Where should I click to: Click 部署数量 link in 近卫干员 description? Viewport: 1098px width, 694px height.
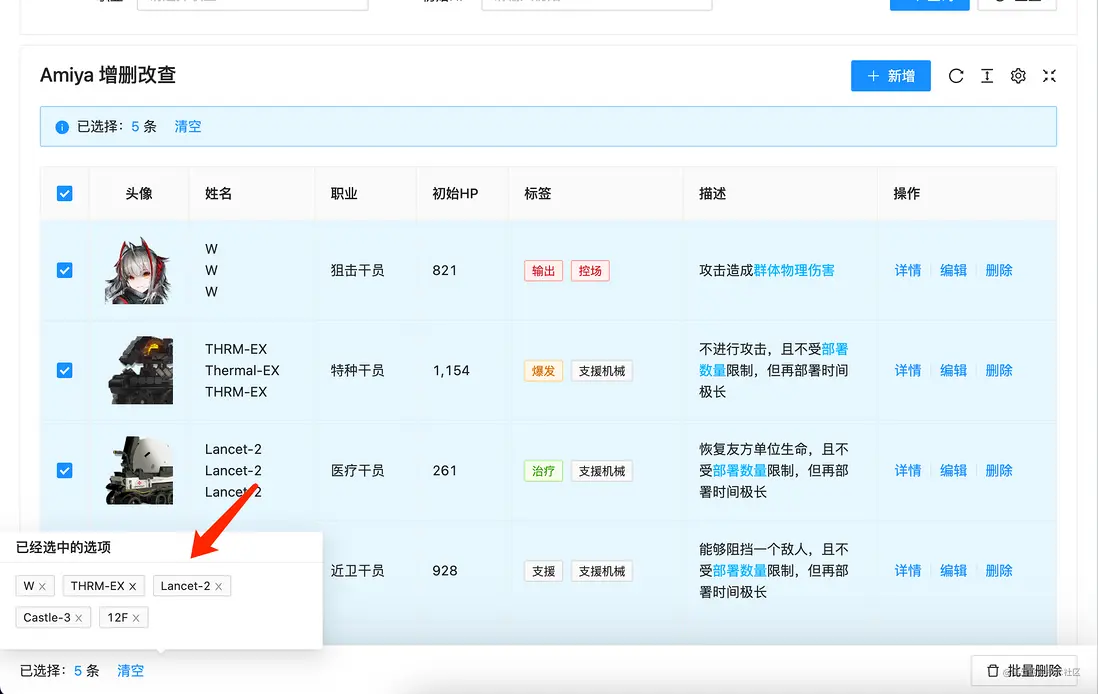click(x=739, y=571)
